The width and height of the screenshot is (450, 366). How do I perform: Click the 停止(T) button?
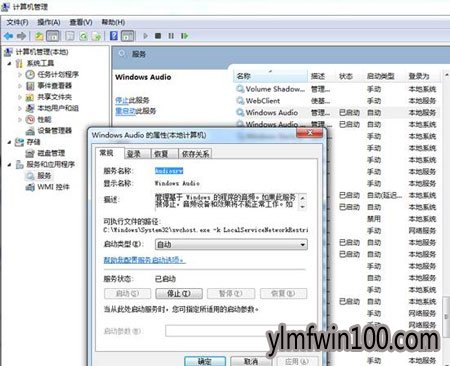pos(179,294)
